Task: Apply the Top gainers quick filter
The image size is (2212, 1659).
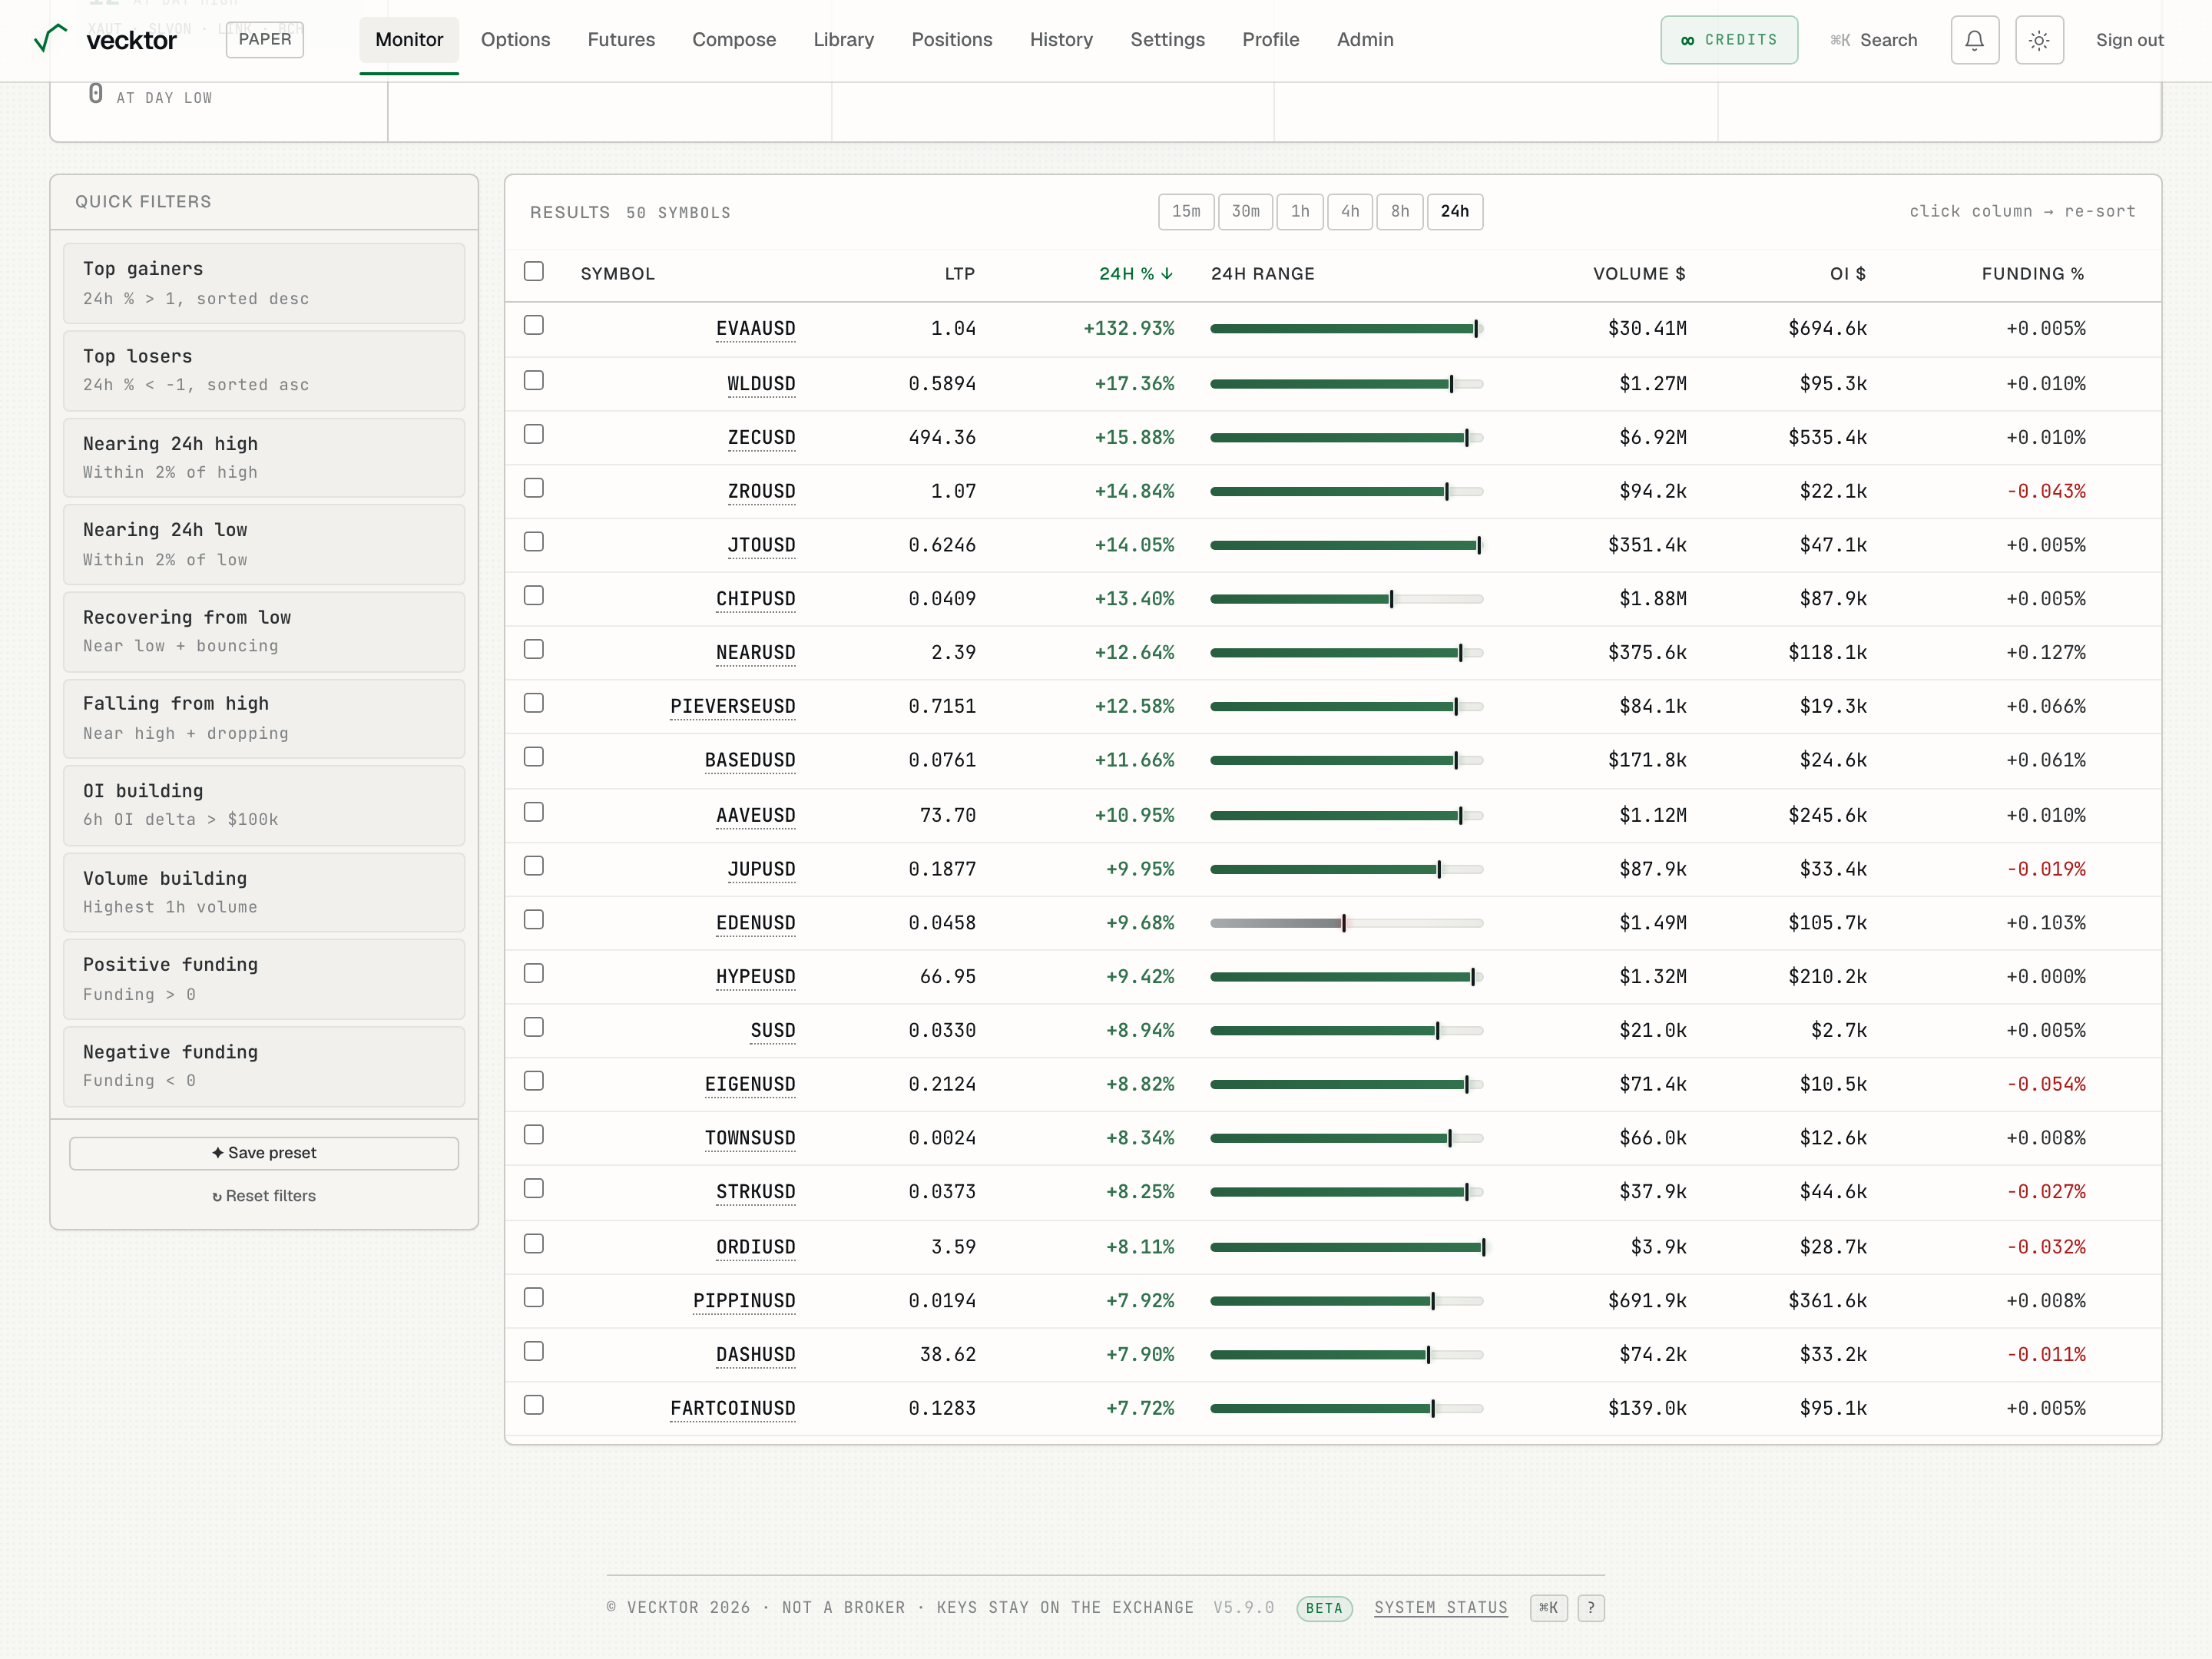Action: (x=264, y=283)
